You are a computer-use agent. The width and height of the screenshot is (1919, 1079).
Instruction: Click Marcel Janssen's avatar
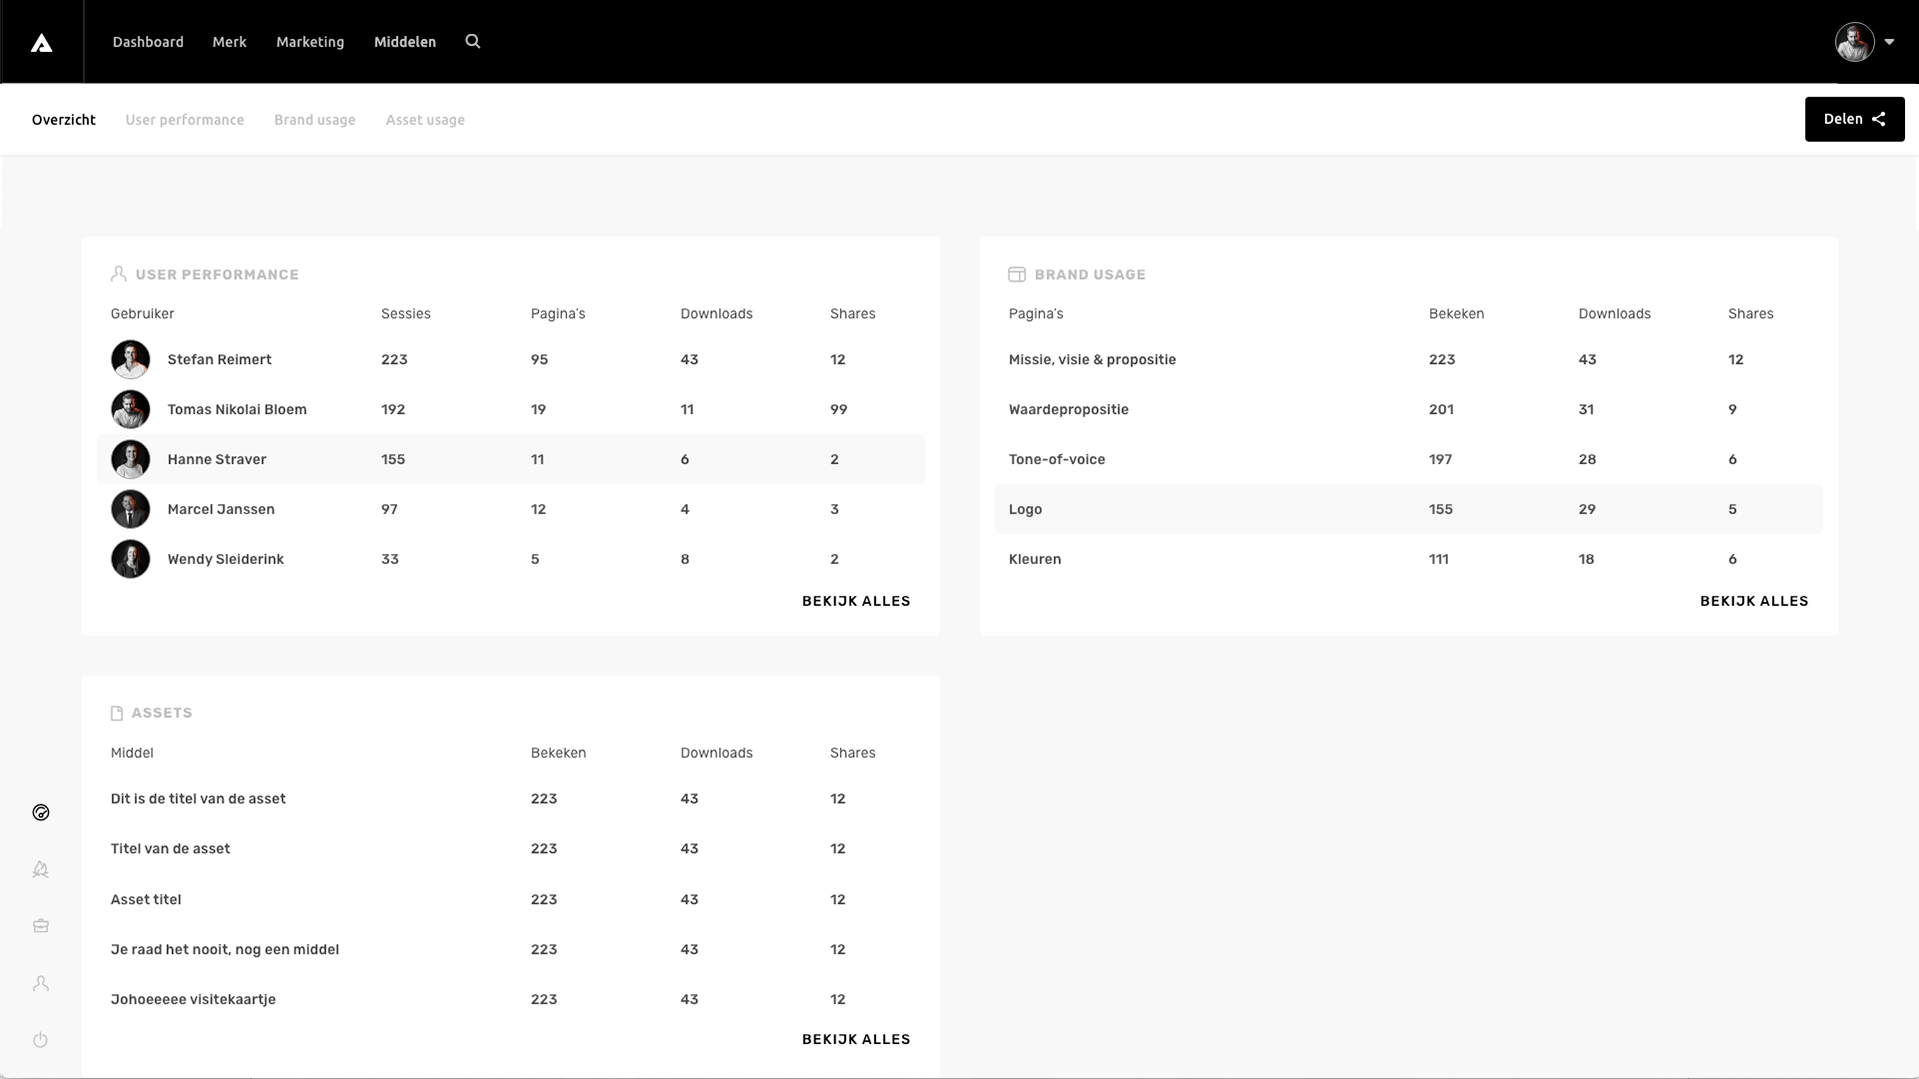(x=130, y=509)
